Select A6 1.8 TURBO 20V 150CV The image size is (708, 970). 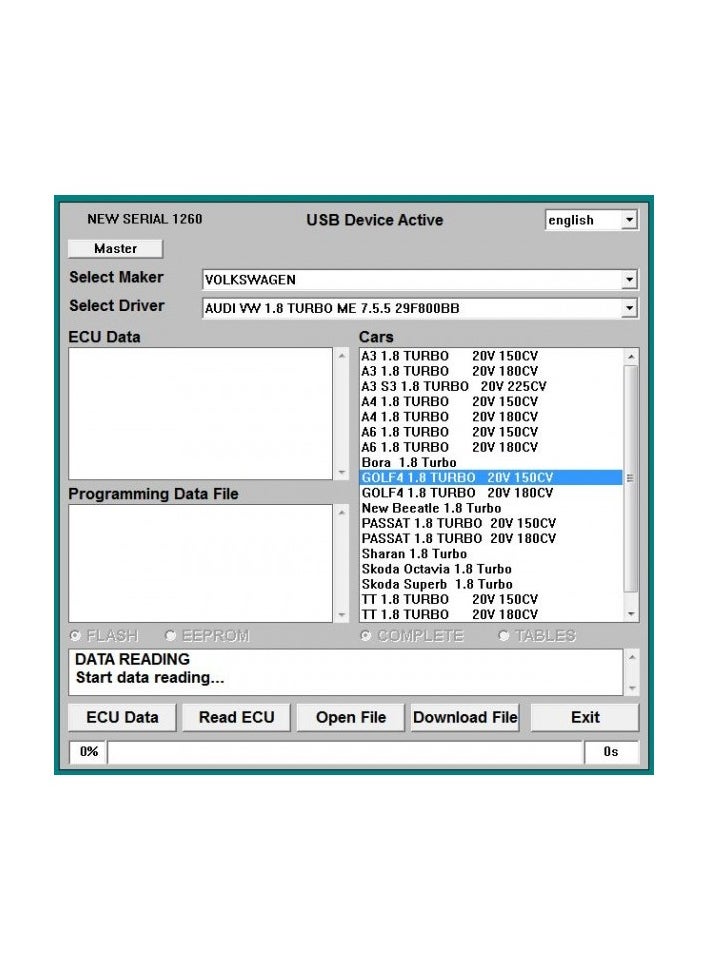tap(491, 432)
